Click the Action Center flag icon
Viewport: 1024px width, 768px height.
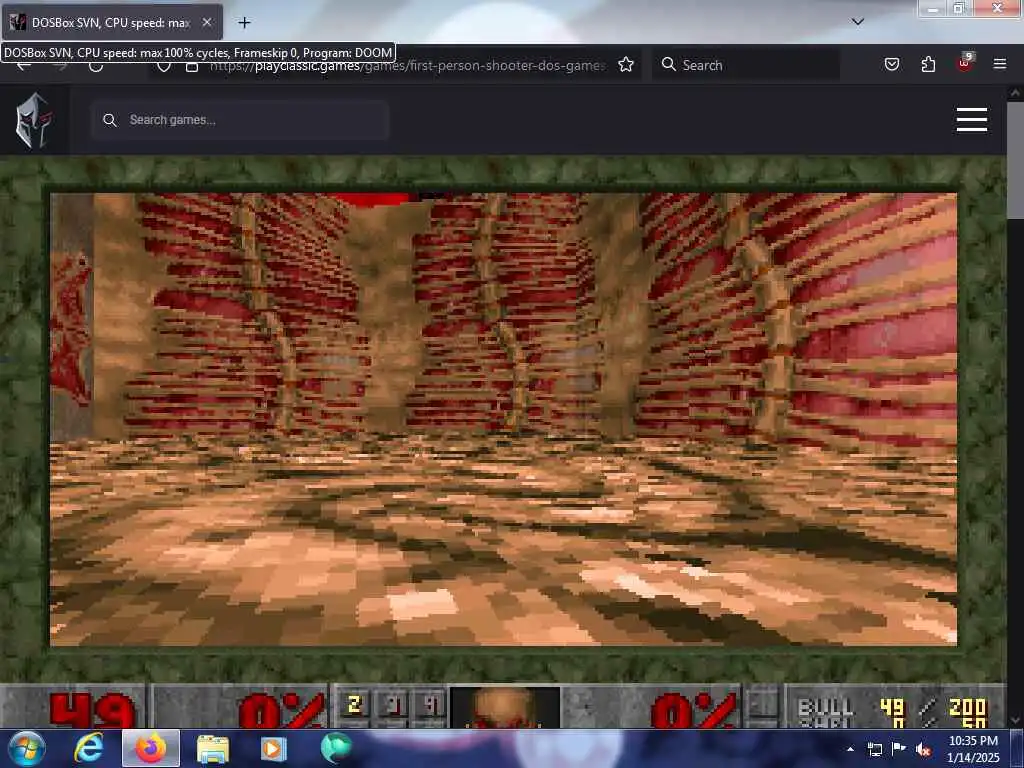click(899, 748)
